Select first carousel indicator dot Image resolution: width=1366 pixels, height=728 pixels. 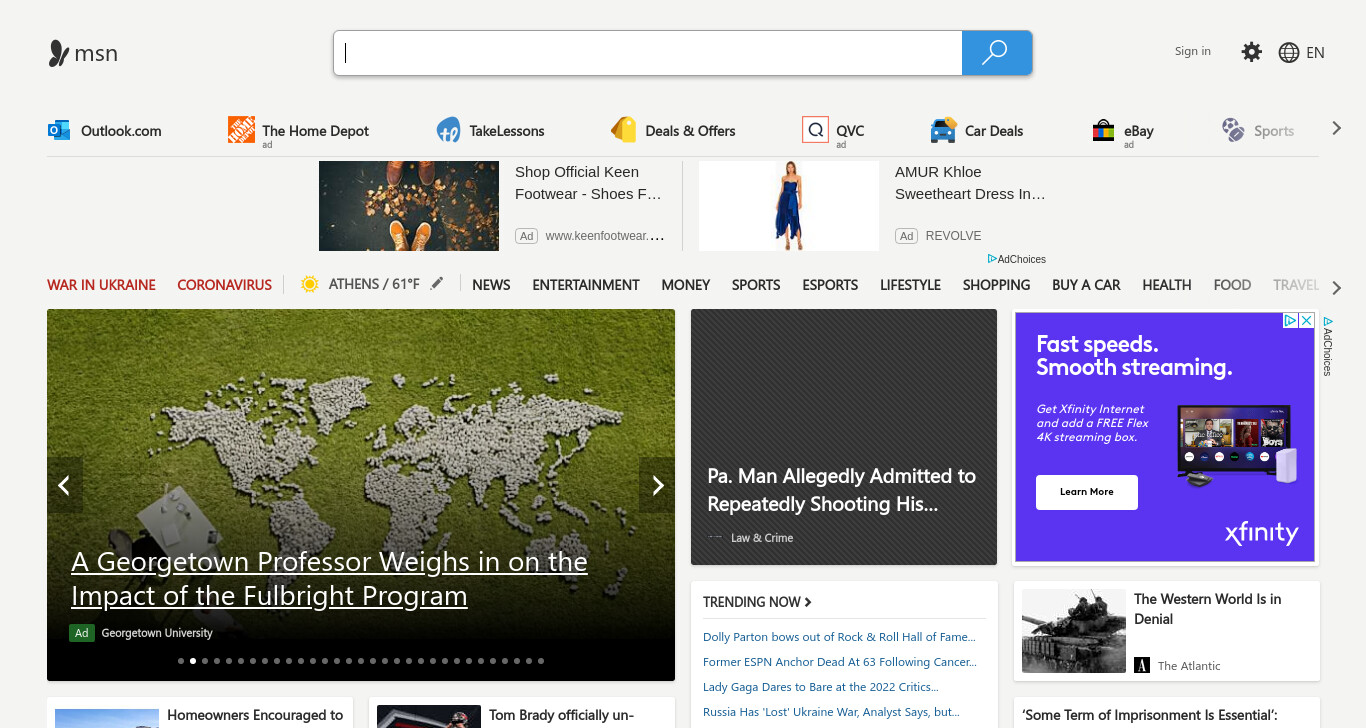181,661
